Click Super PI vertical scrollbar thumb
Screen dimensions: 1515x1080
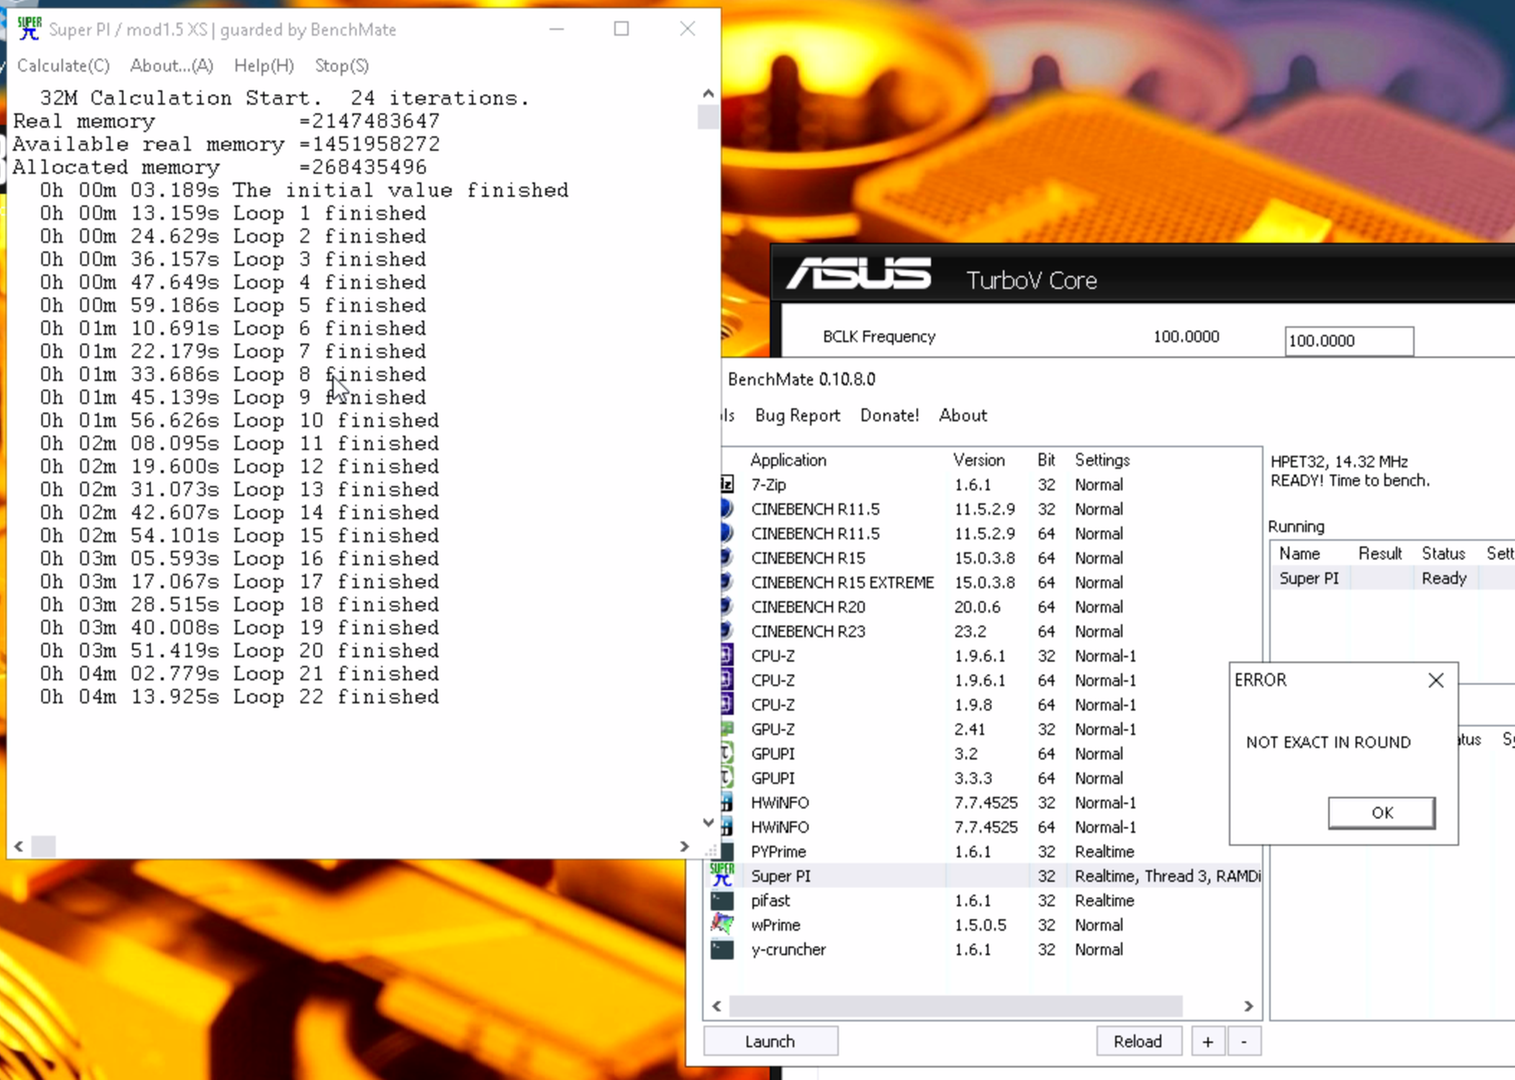[708, 116]
